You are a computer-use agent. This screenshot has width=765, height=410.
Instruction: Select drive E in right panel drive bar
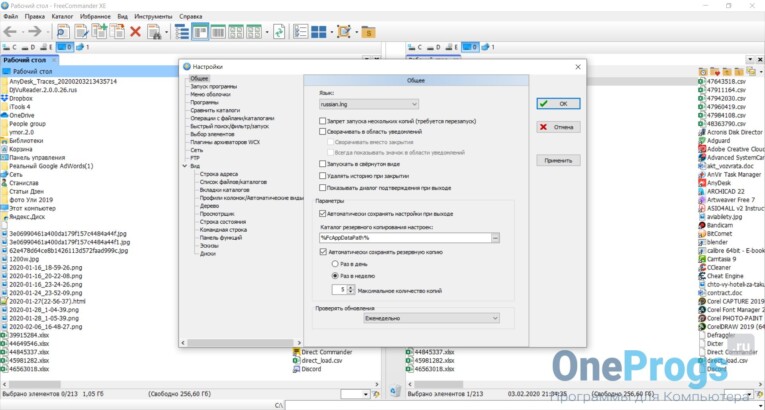450,47
